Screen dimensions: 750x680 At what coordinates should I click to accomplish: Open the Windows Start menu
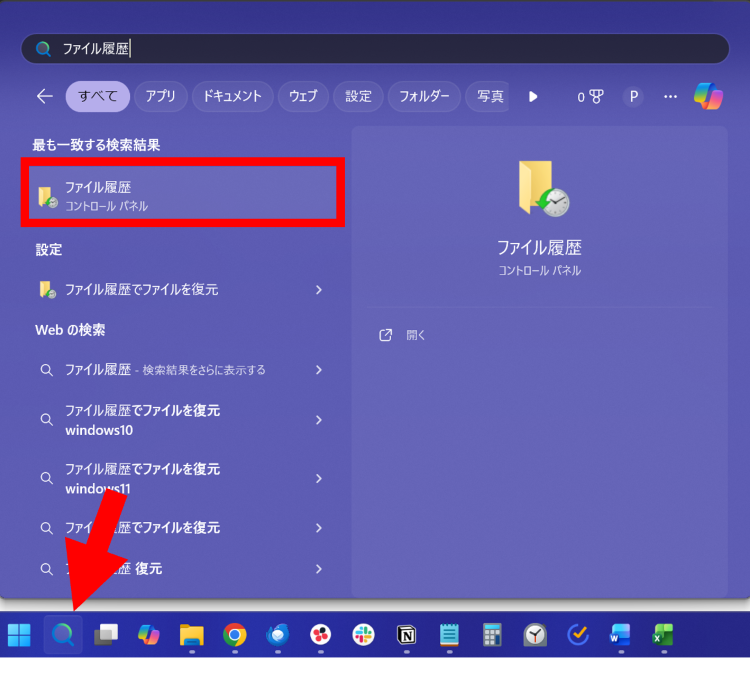(19, 635)
